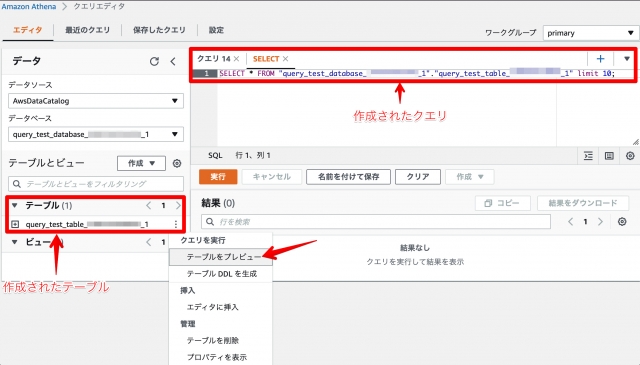Image resolution: width=640 pixels, height=365 pixels.
Task: Click 結果をダウンロード button
Action: tap(583, 203)
